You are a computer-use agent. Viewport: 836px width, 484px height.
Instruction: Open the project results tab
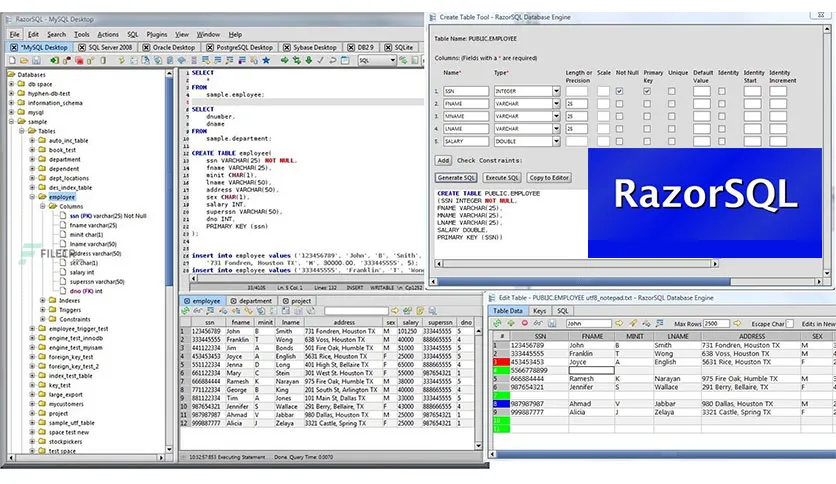click(x=297, y=301)
